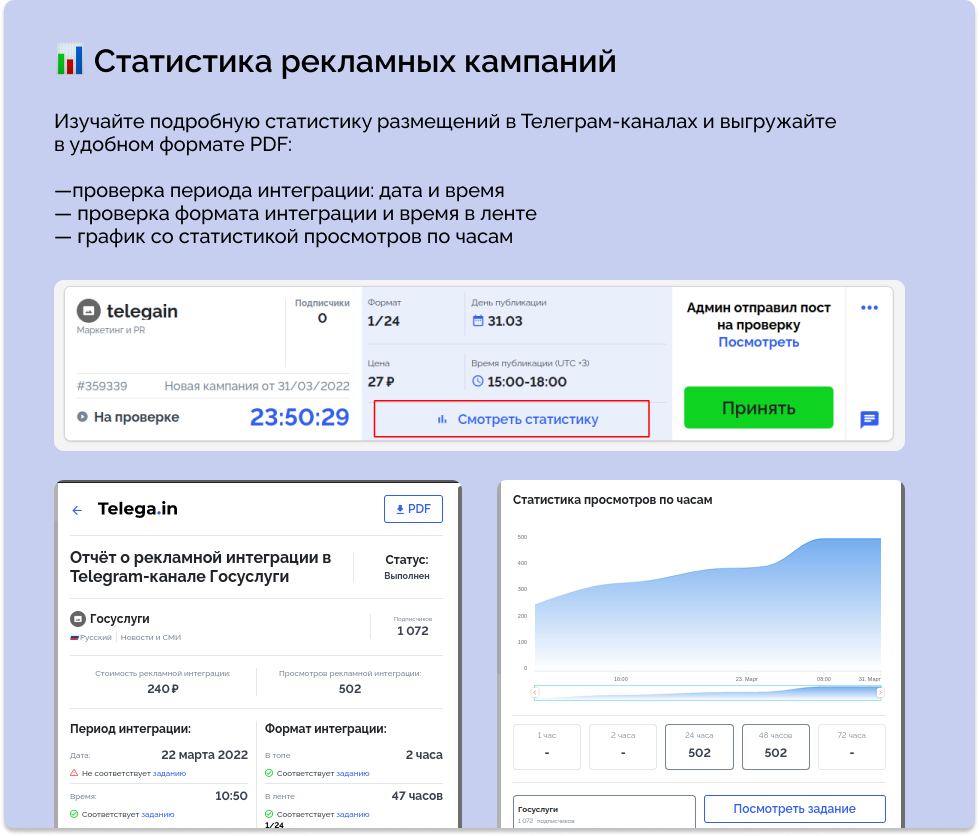Click the bar chart icon in statistics button
The width and height of the screenshot is (979, 836).
tap(442, 419)
